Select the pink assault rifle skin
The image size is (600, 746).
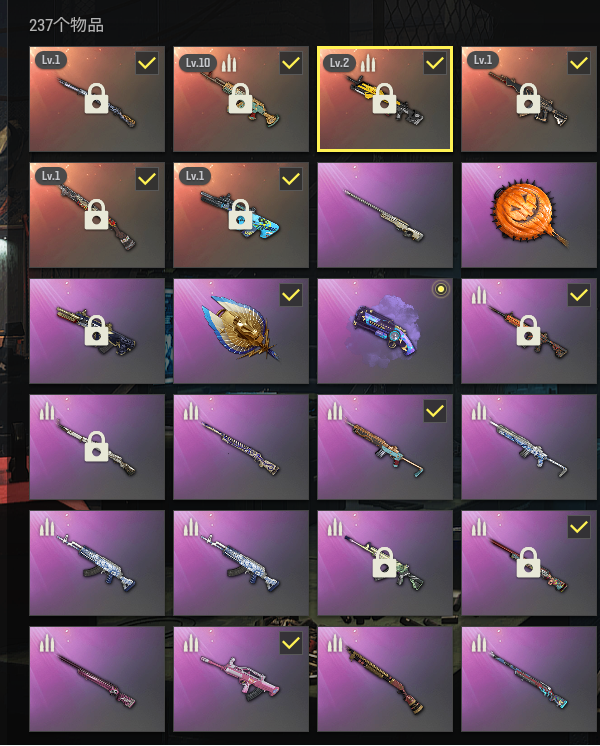(241, 679)
